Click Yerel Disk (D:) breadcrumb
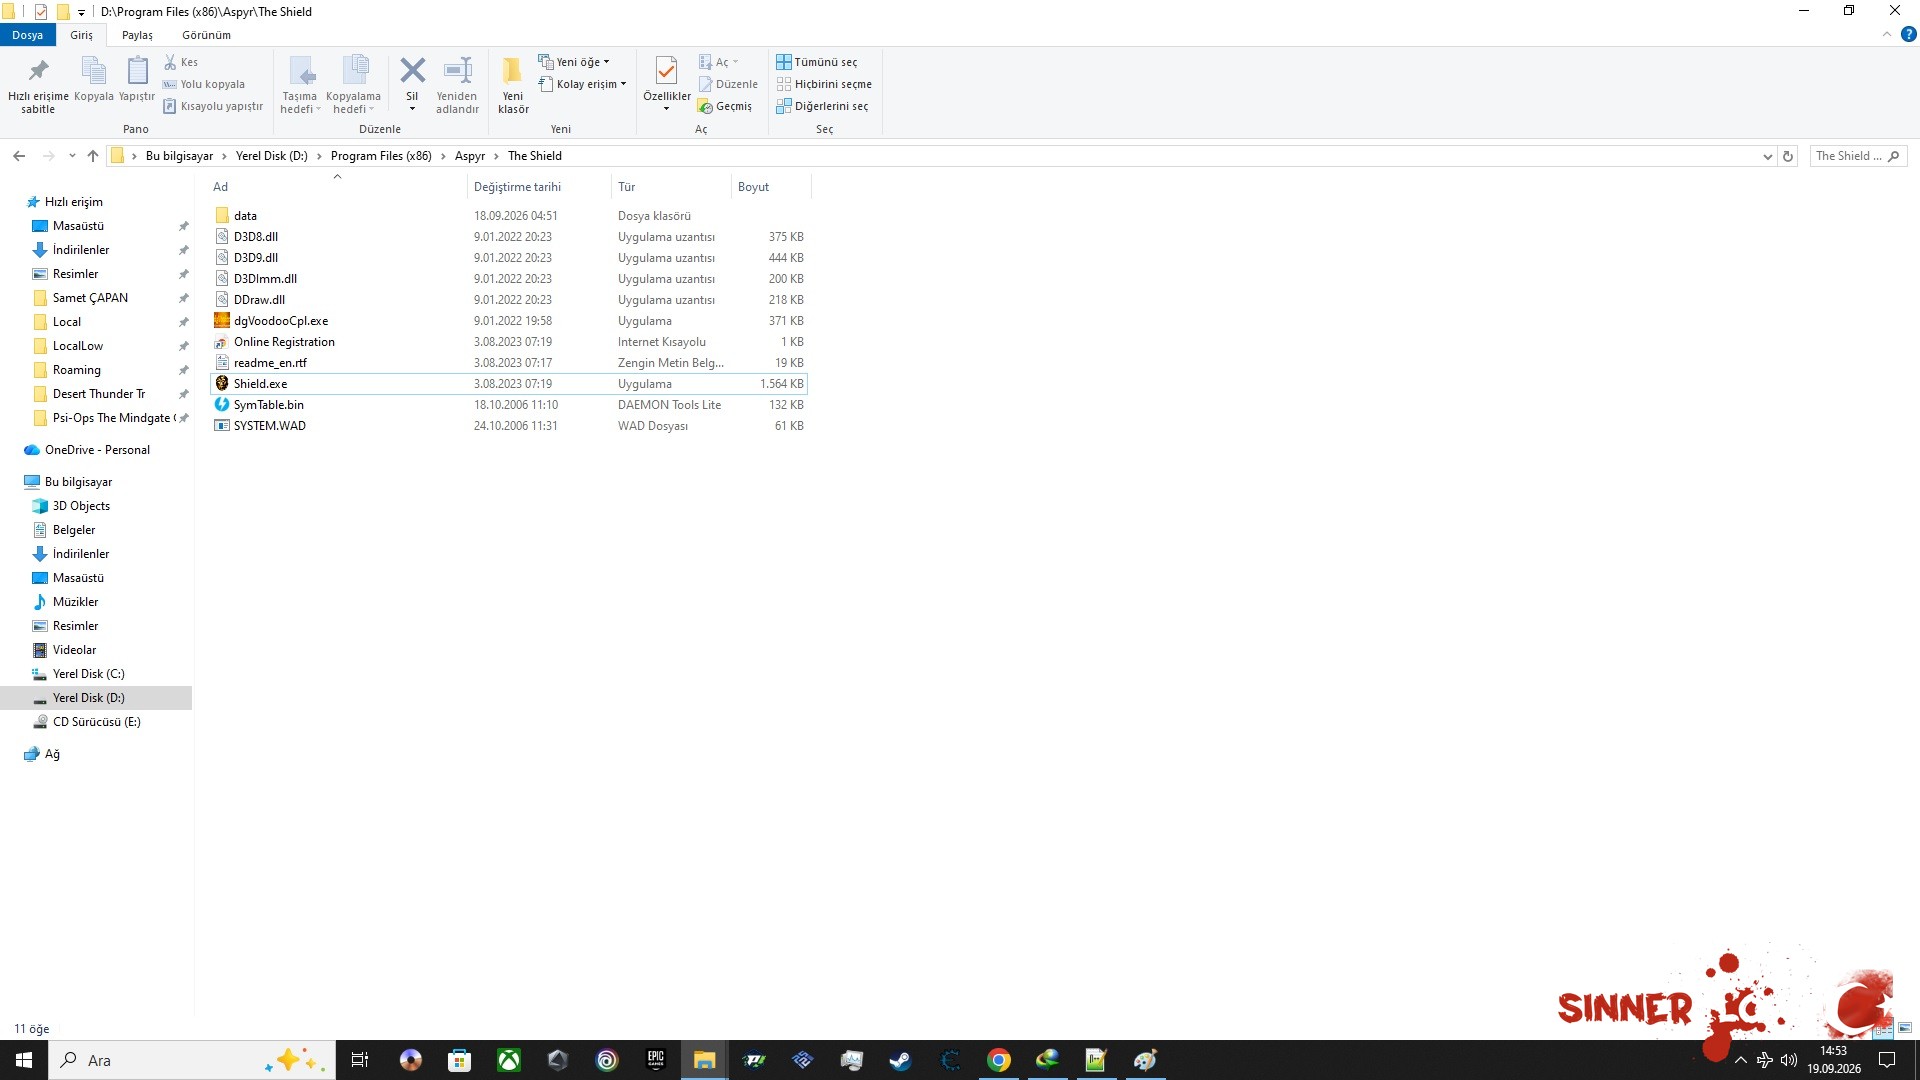The height and width of the screenshot is (1080, 1920). (x=272, y=156)
